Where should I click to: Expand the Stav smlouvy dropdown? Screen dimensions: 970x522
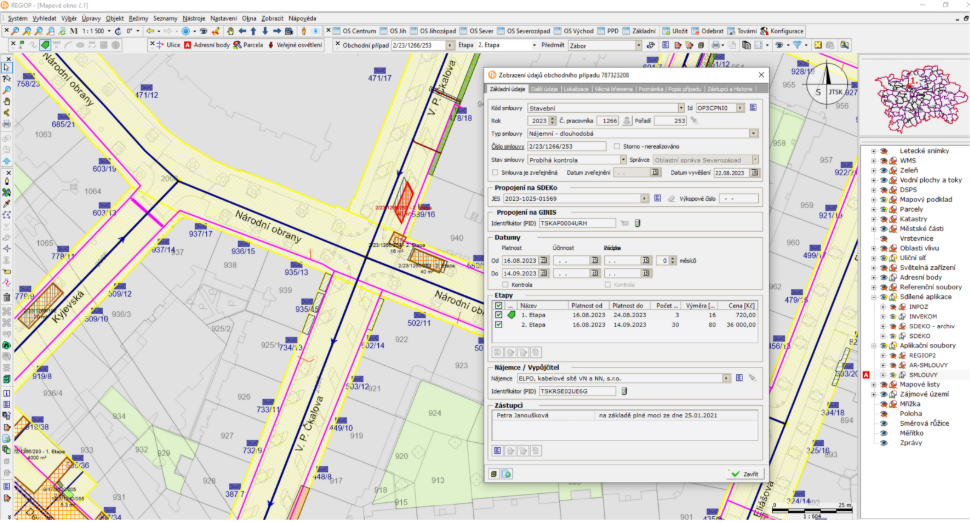pyautogui.click(x=622, y=159)
